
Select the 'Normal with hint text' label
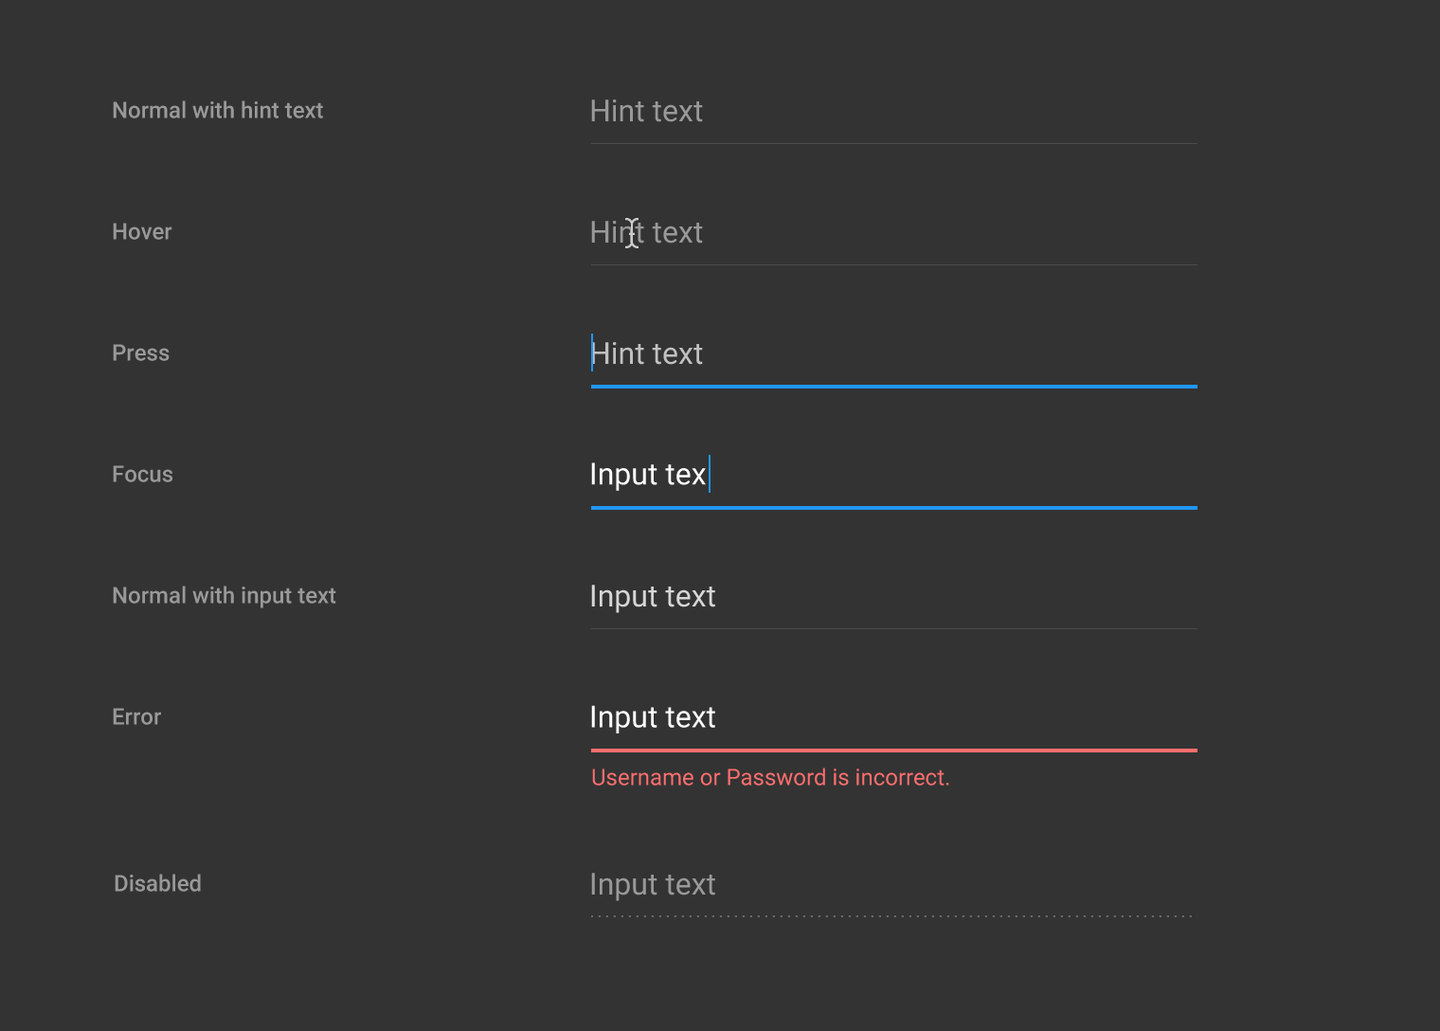(217, 110)
